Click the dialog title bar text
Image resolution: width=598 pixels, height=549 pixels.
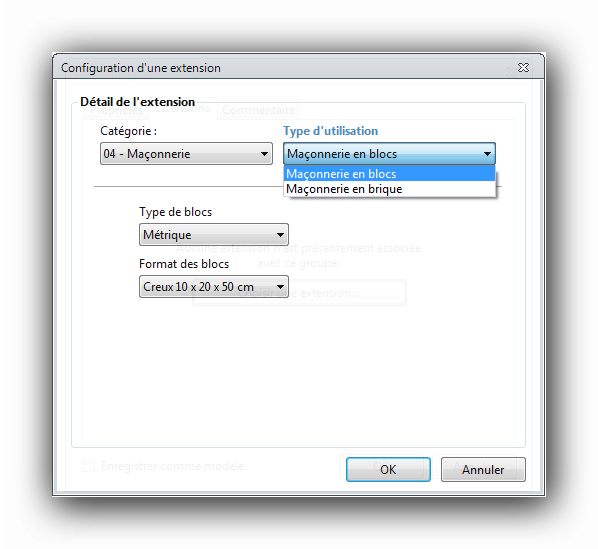141,68
